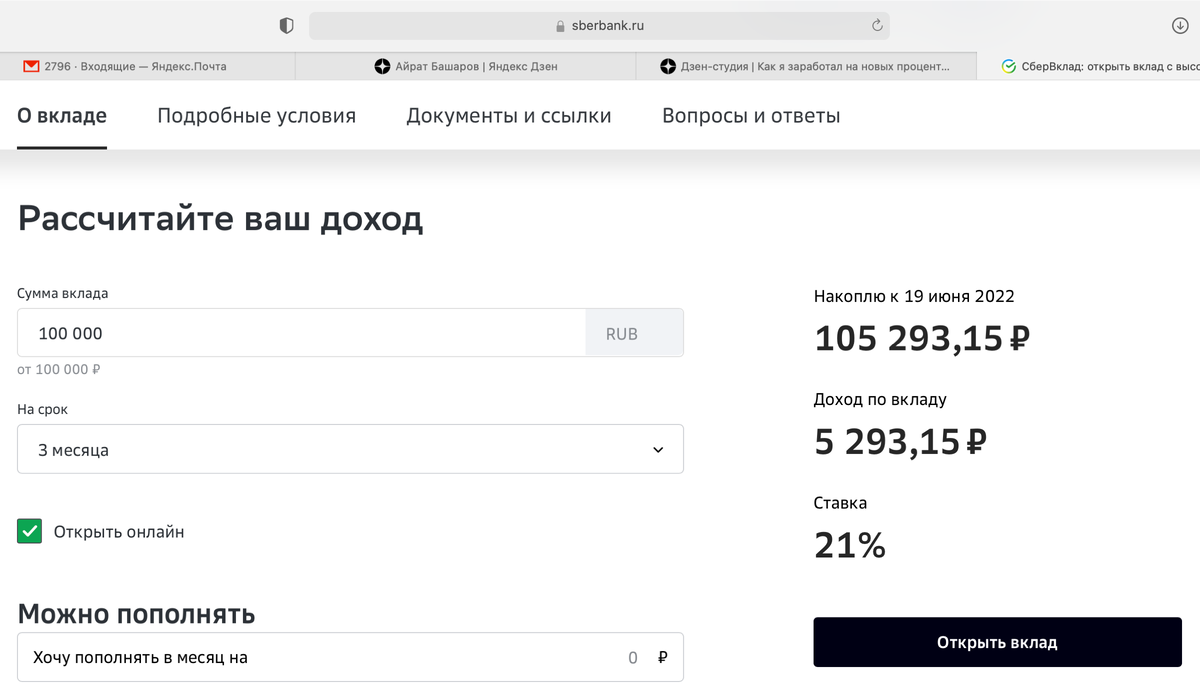Open the На срок term dropdown
This screenshot has width=1200, height=688.
click(350, 448)
